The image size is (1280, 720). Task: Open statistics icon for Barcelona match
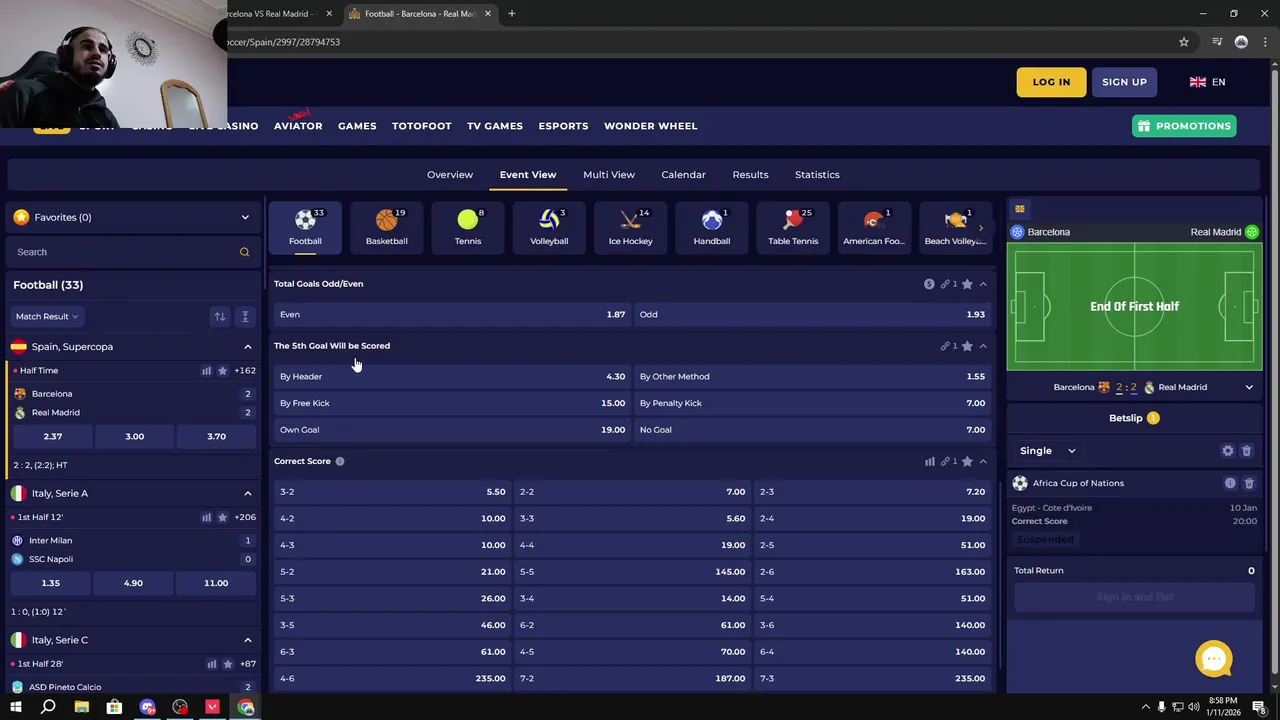[x=207, y=370]
